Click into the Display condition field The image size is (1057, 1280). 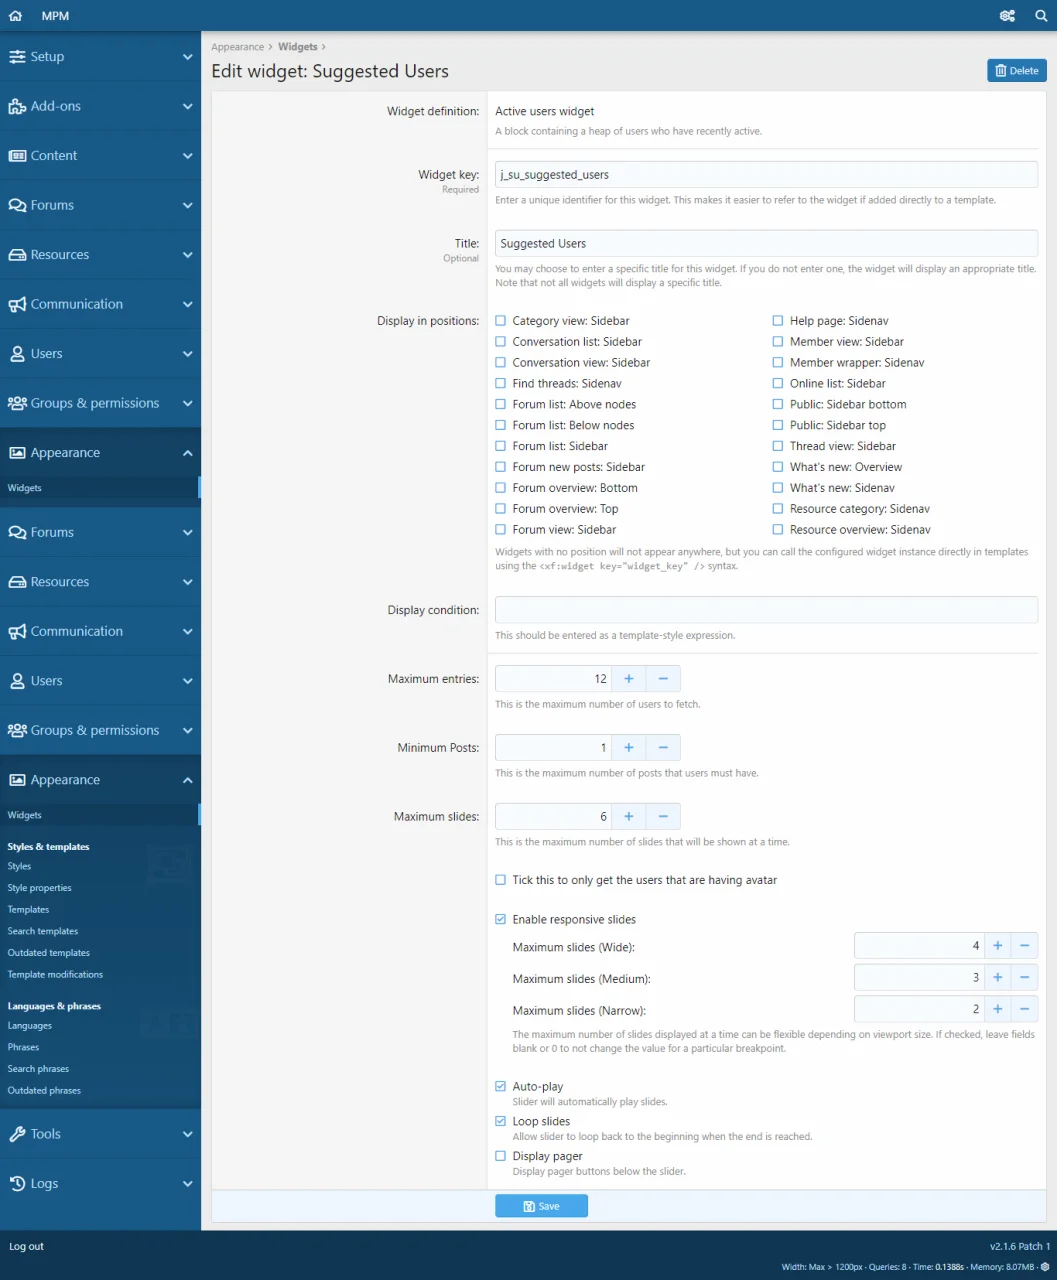tap(766, 610)
